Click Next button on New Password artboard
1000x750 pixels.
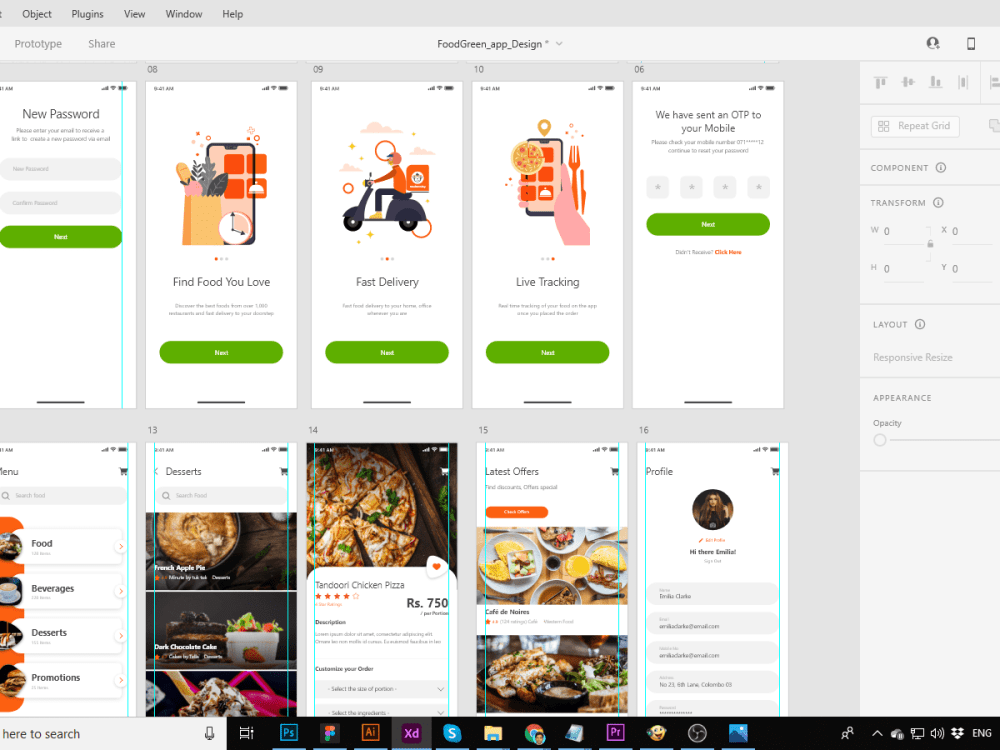pyautogui.click(x=61, y=237)
